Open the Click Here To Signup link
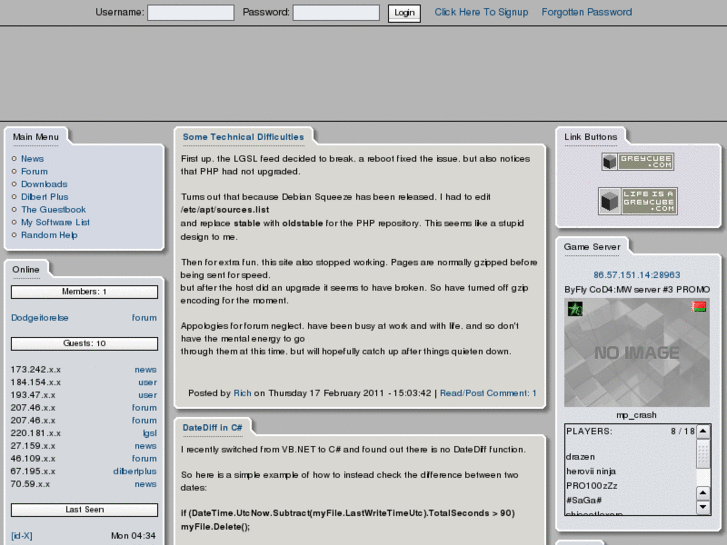The image size is (727, 545). pyautogui.click(x=481, y=12)
